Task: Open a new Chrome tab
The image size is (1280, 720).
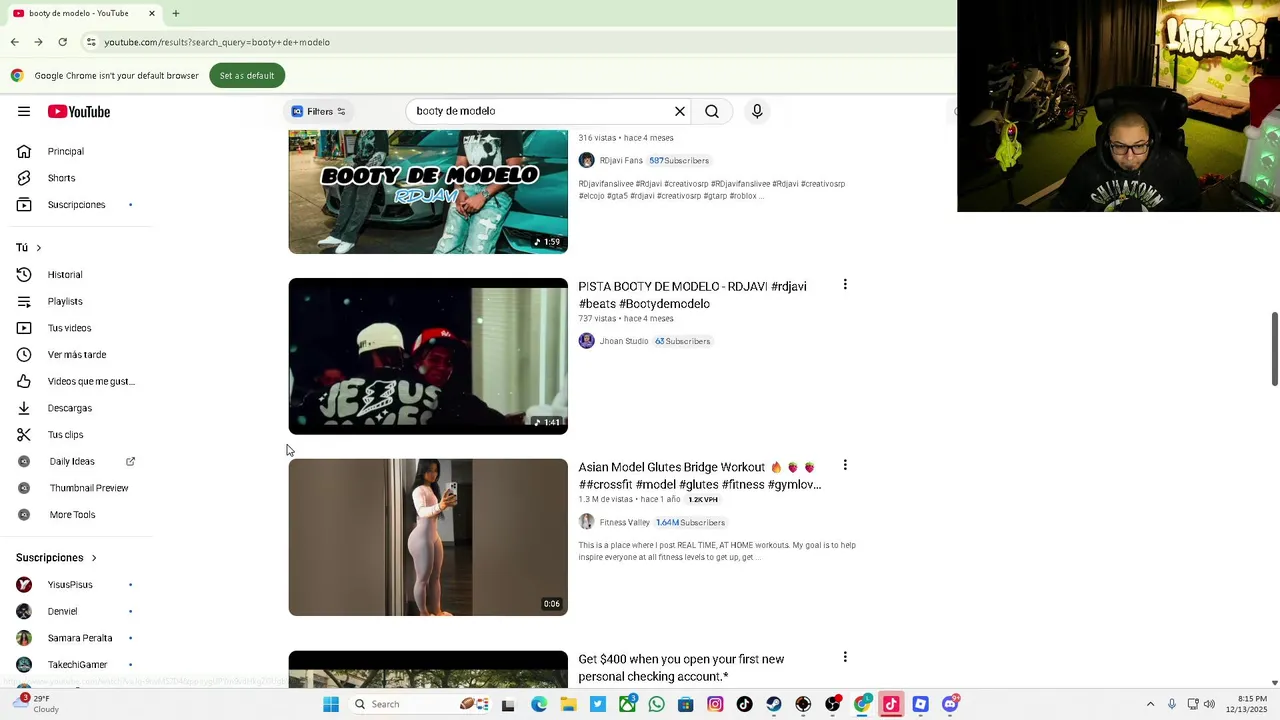Action: pos(176,14)
